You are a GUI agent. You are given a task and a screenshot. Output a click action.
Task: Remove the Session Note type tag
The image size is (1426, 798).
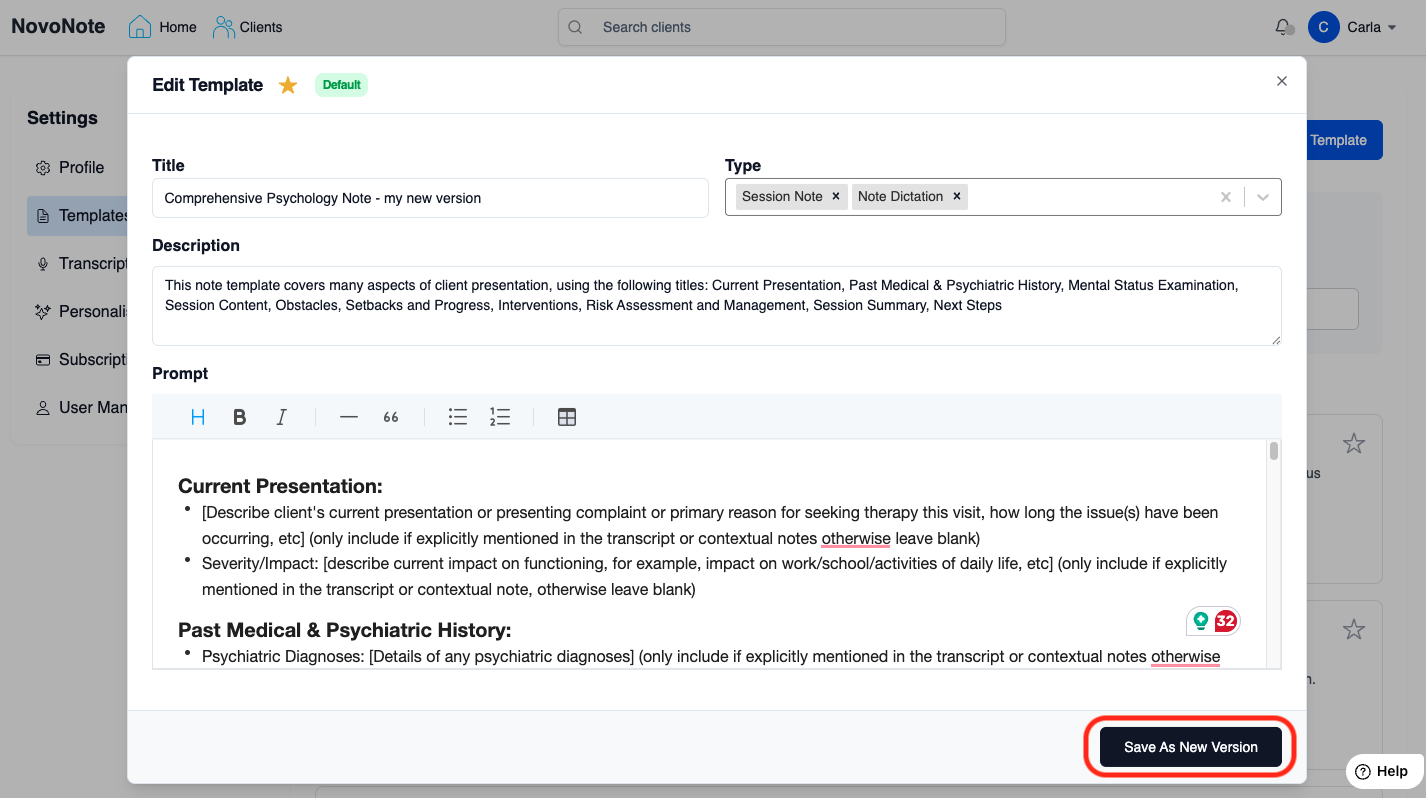pos(836,197)
